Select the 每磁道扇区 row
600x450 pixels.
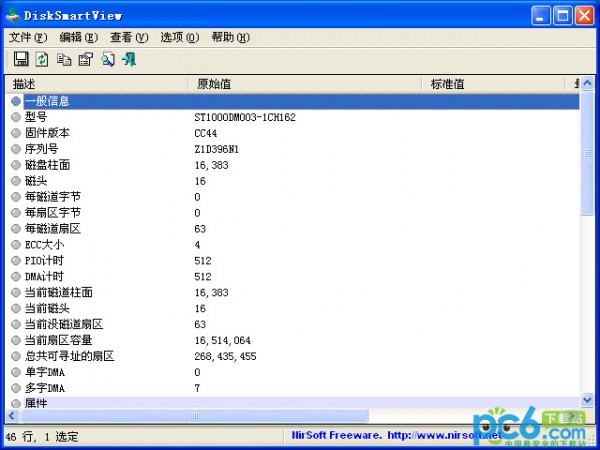click(293, 229)
